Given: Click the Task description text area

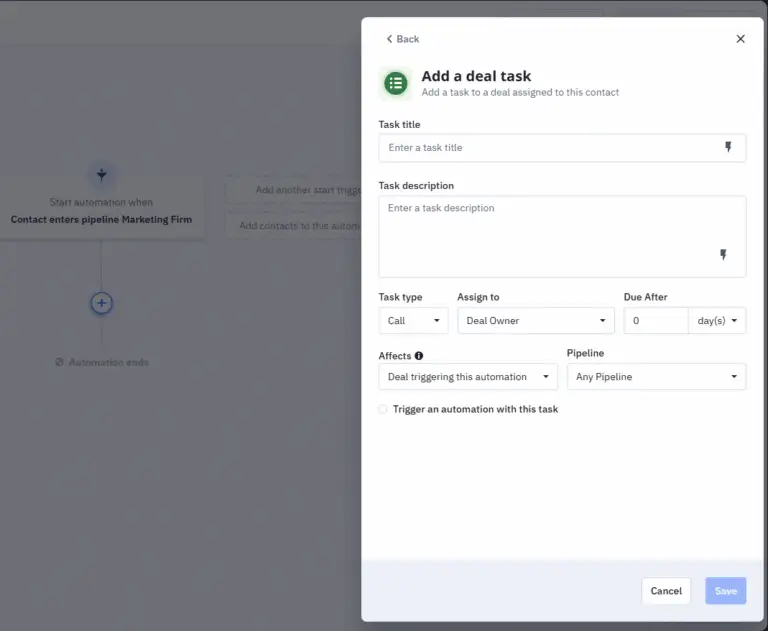Looking at the screenshot, I should point(562,237).
